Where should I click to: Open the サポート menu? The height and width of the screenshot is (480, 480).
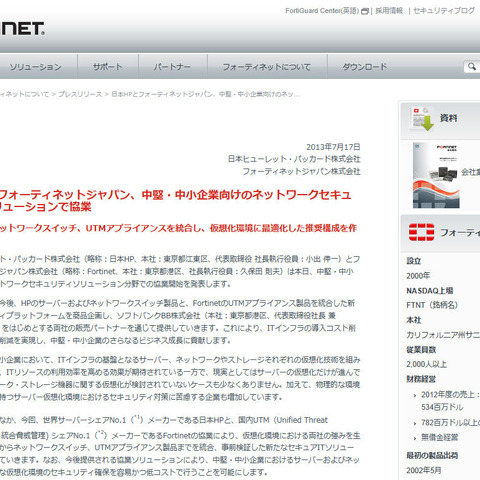coord(108,67)
